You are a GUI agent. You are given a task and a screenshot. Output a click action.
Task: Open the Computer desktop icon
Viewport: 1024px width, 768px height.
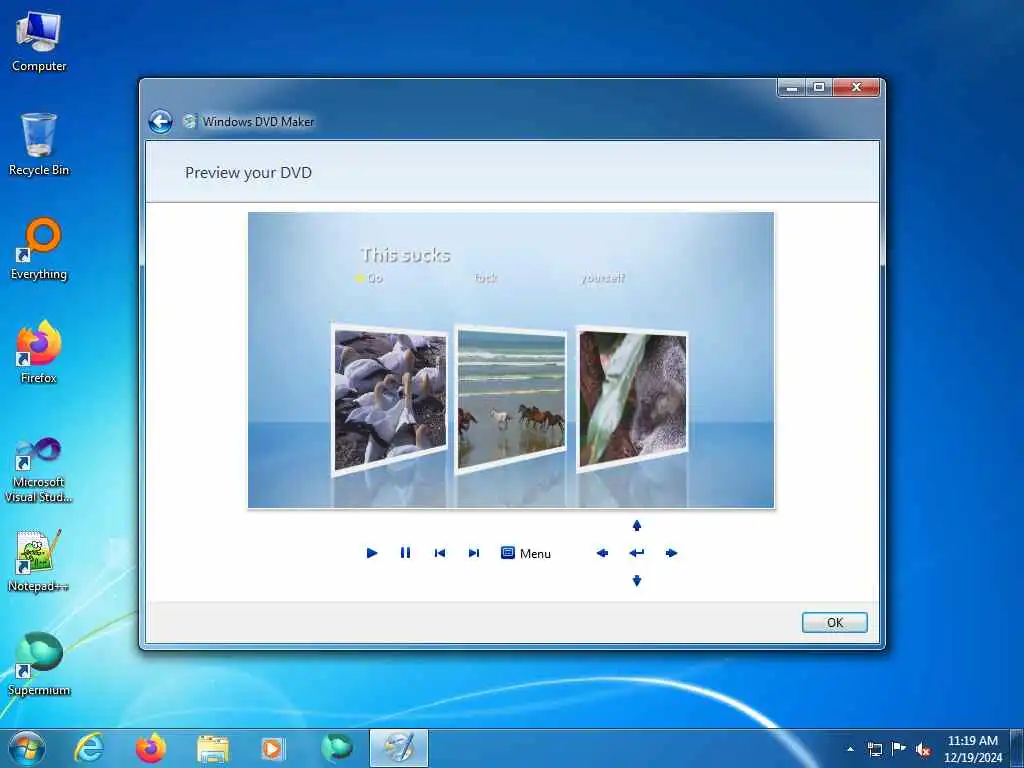(x=39, y=42)
